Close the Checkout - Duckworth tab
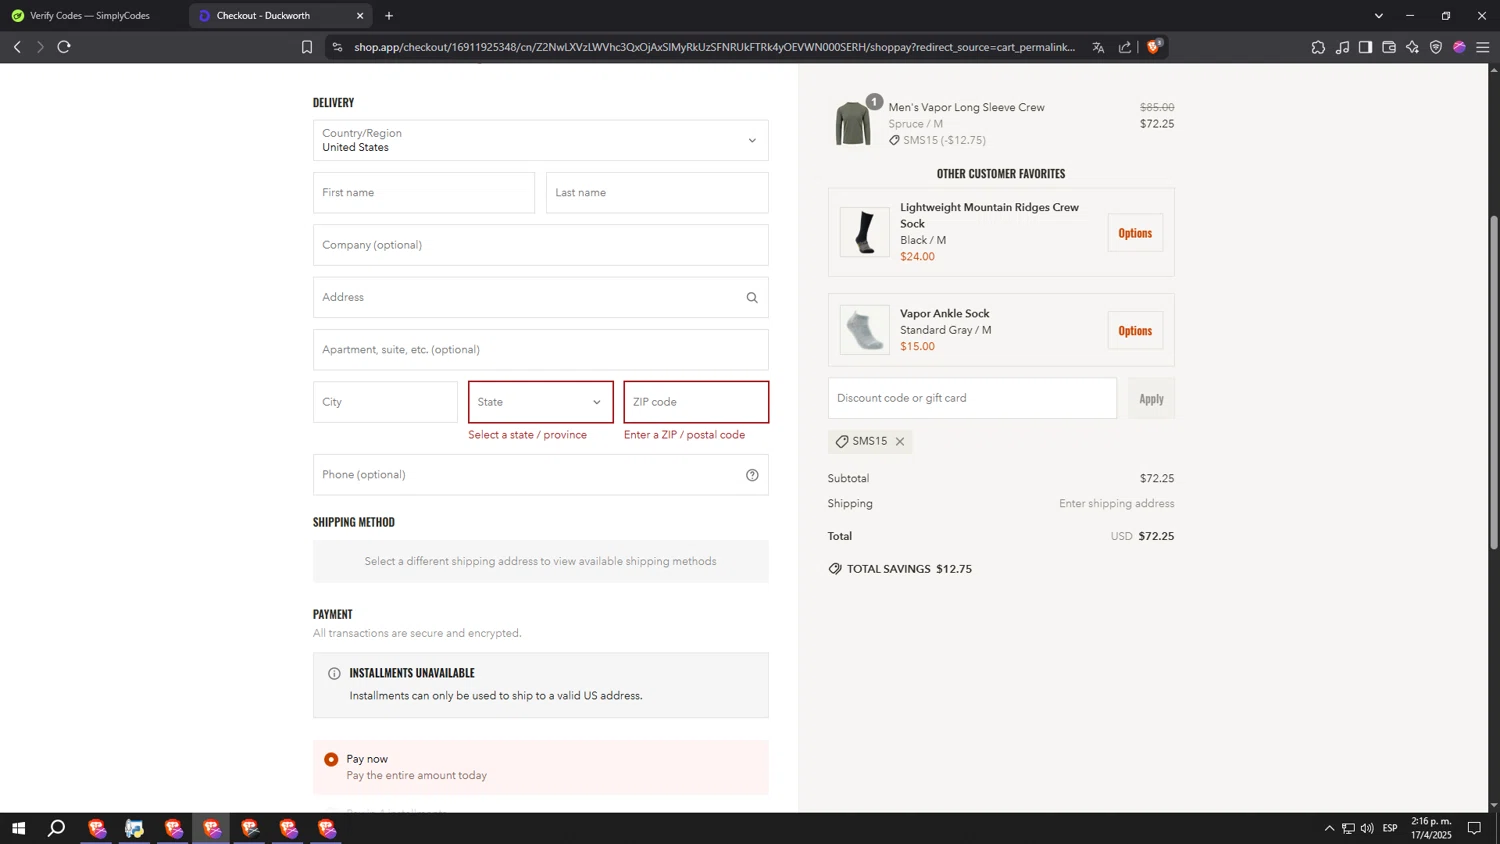Image resolution: width=1500 pixels, height=844 pixels. (360, 16)
